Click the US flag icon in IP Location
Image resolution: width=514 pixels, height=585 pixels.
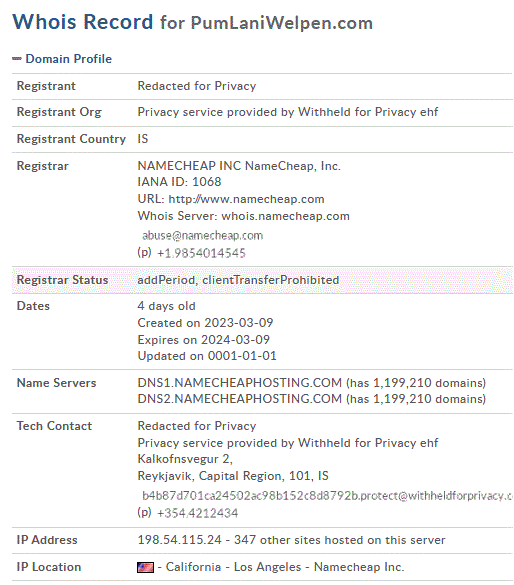[x=145, y=567]
